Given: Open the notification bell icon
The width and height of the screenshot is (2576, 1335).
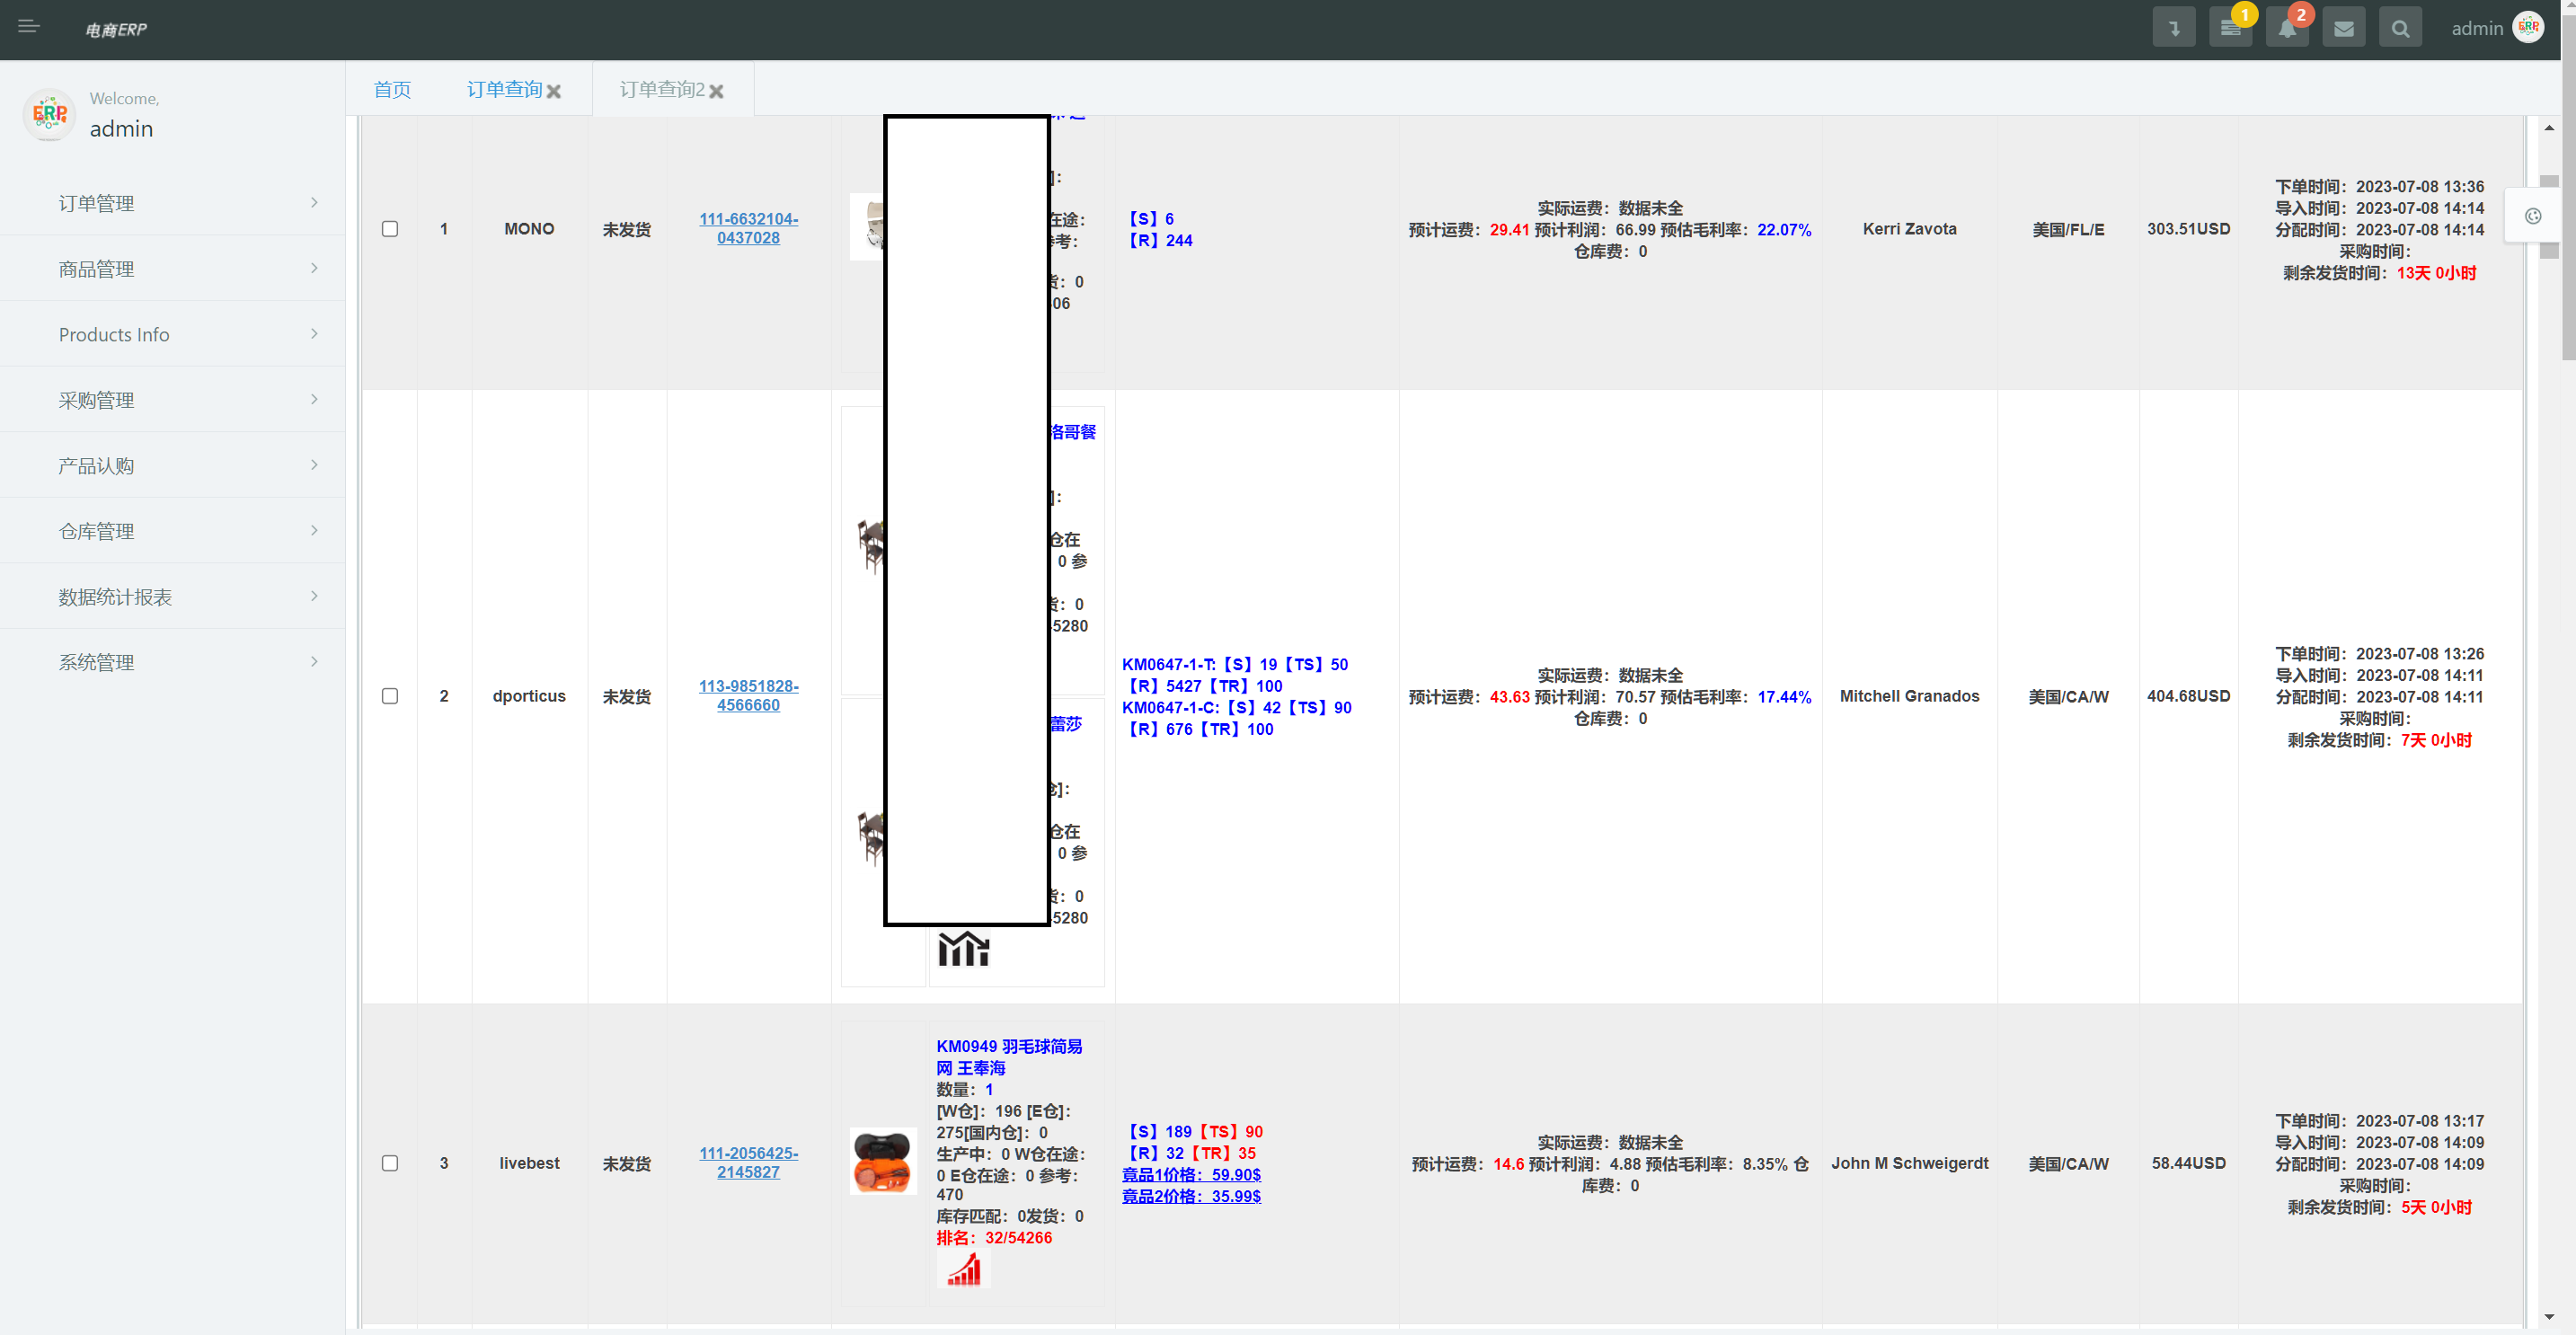Looking at the screenshot, I should [2287, 28].
